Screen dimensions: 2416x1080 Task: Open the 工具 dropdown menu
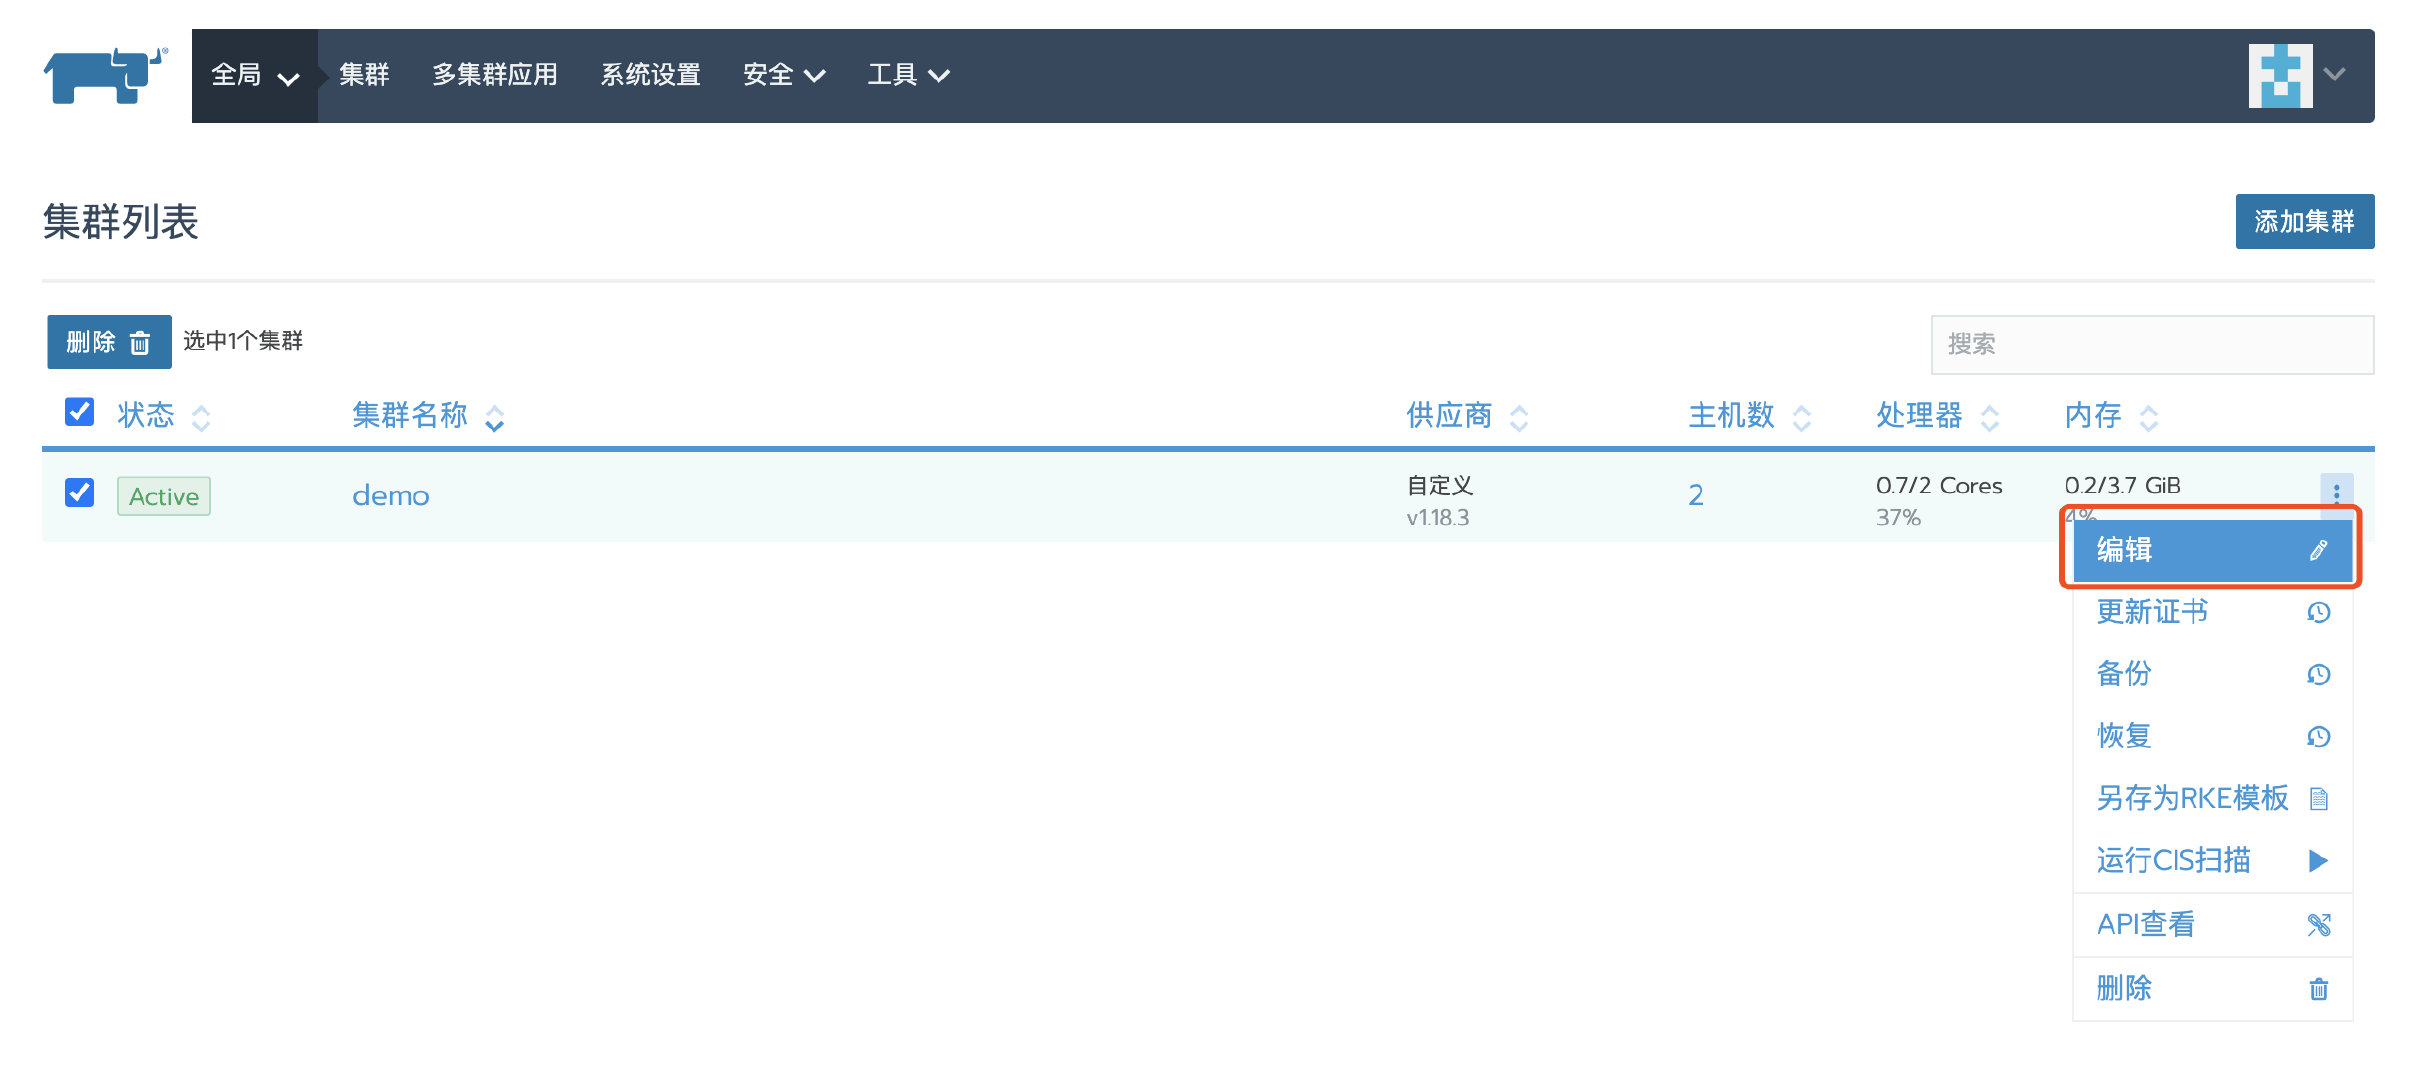point(907,76)
